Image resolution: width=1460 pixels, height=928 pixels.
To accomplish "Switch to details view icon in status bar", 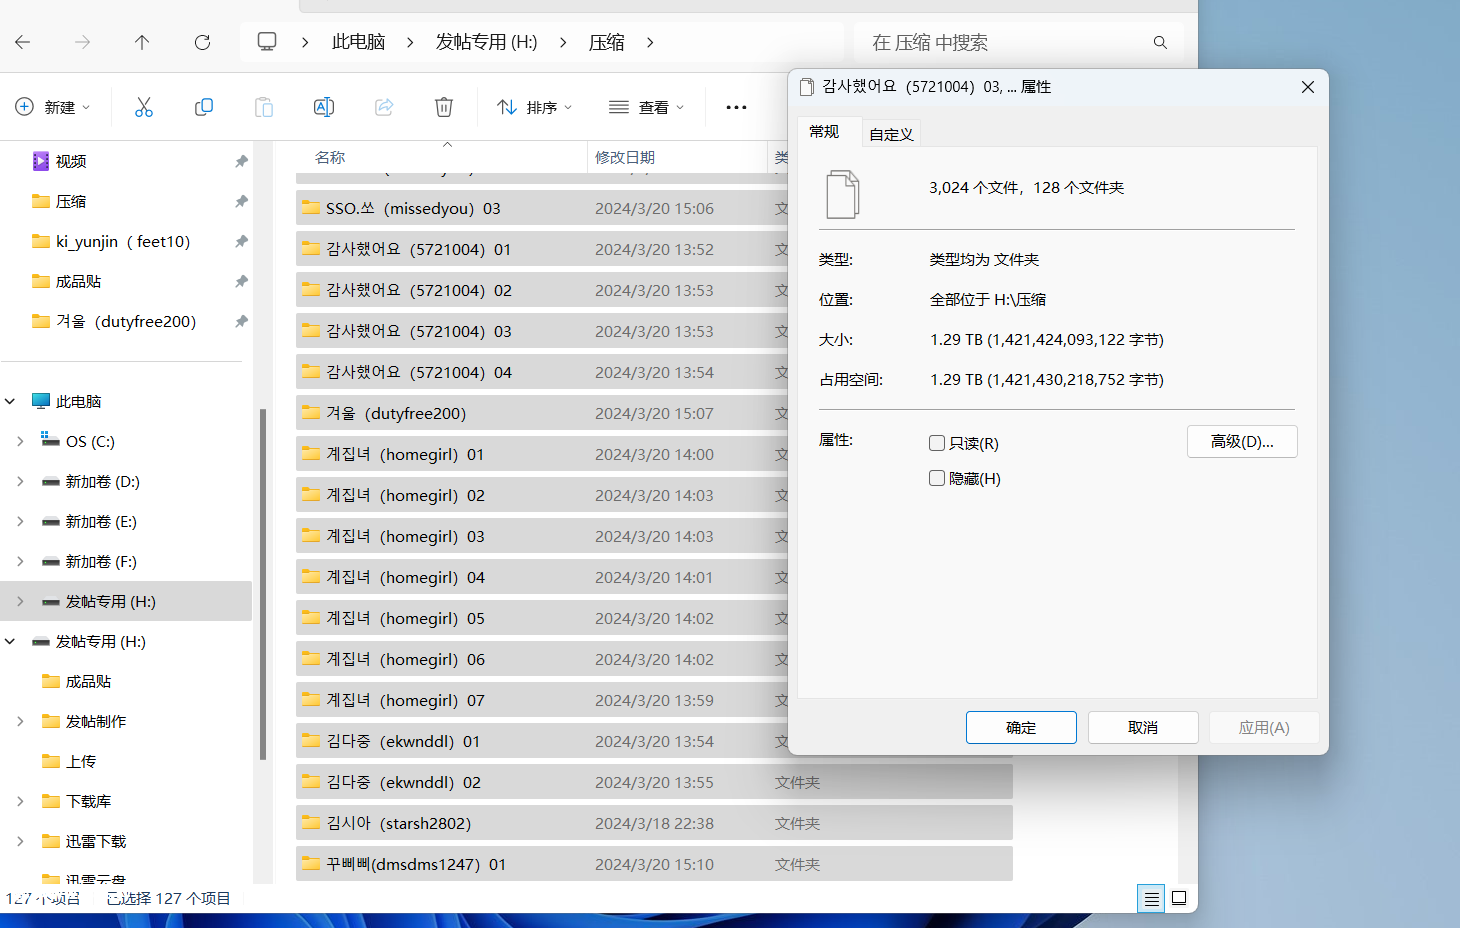I will coord(1151,899).
